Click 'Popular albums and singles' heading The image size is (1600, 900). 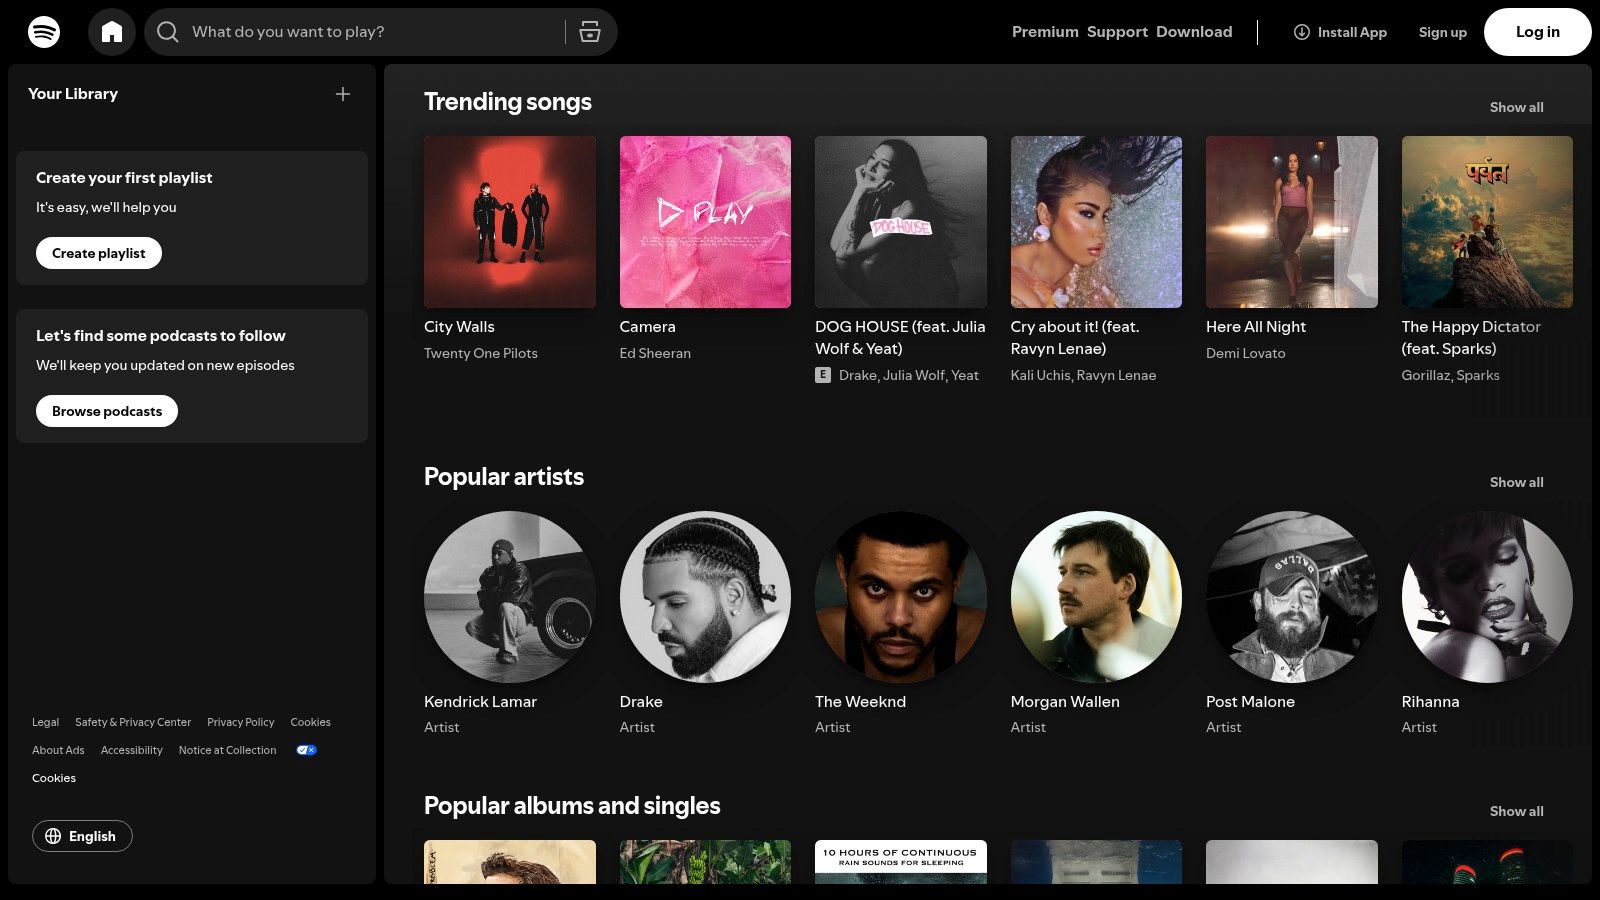pyautogui.click(x=572, y=806)
